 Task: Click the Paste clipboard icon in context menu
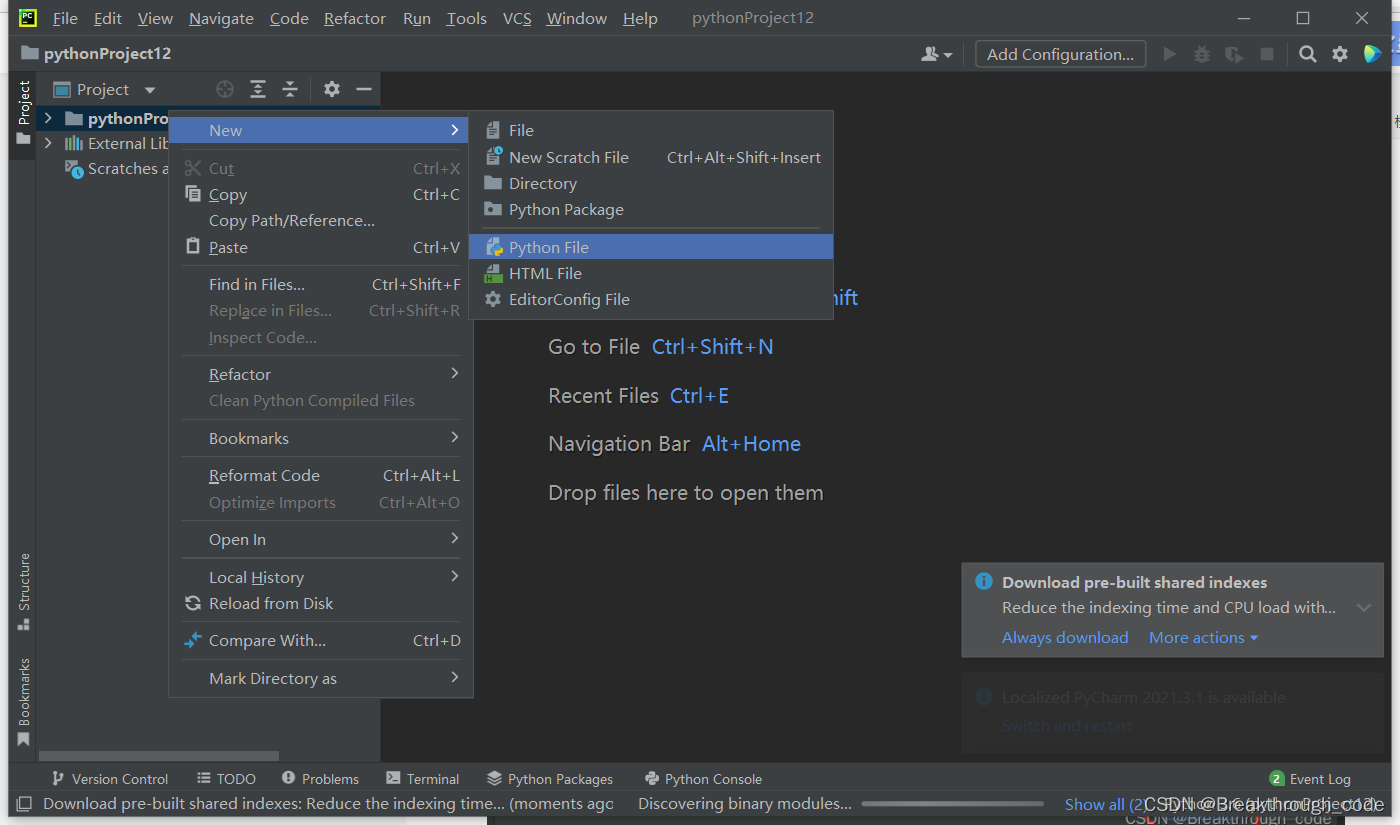(193, 246)
